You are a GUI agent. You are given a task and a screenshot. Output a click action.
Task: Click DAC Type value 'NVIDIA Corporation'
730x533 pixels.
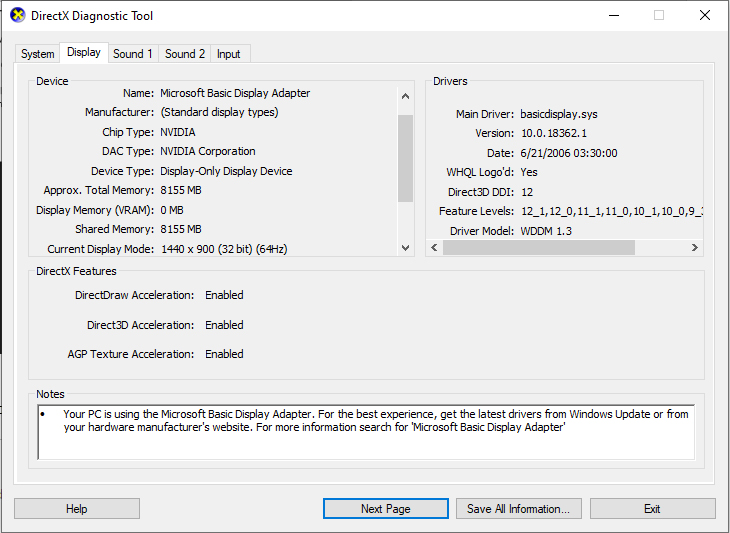click(208, 151)
